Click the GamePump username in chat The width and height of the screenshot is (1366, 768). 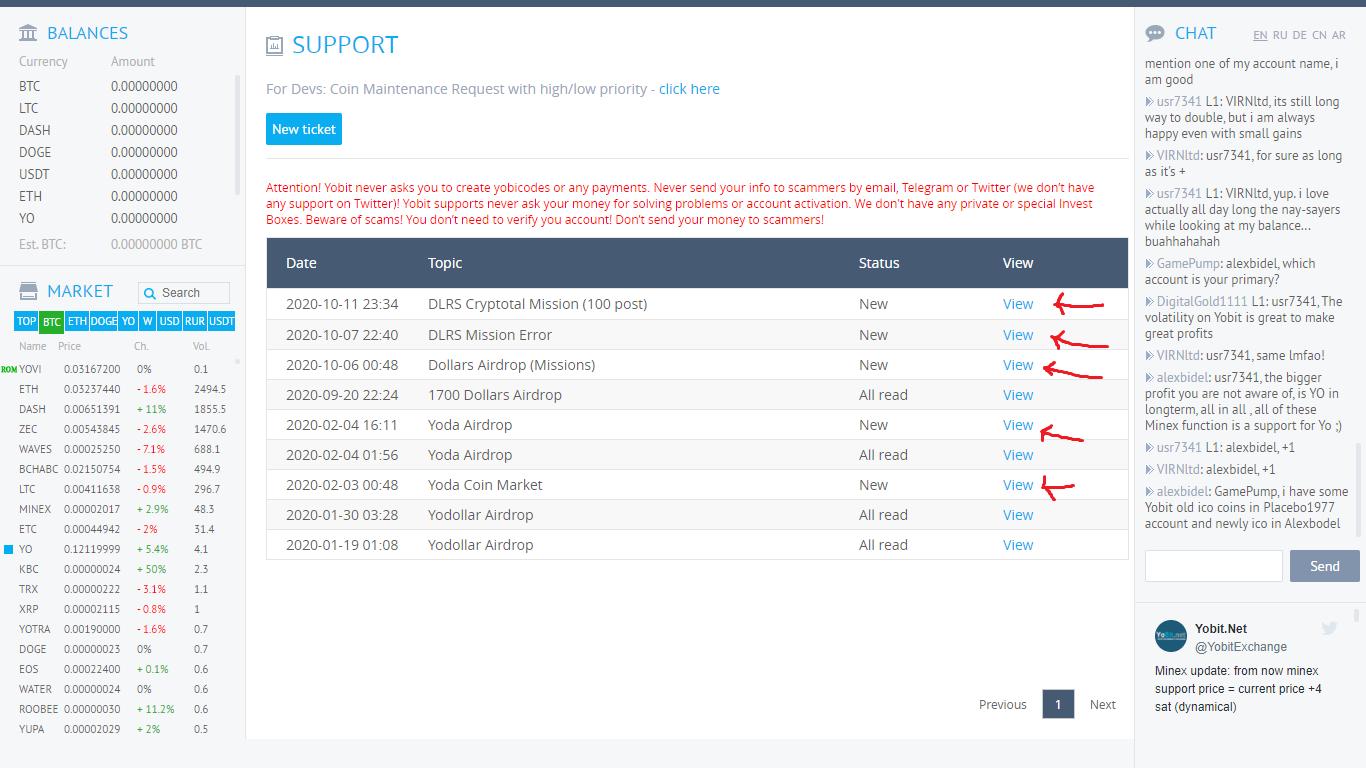pyautogui.click(x=1188, y=264)
